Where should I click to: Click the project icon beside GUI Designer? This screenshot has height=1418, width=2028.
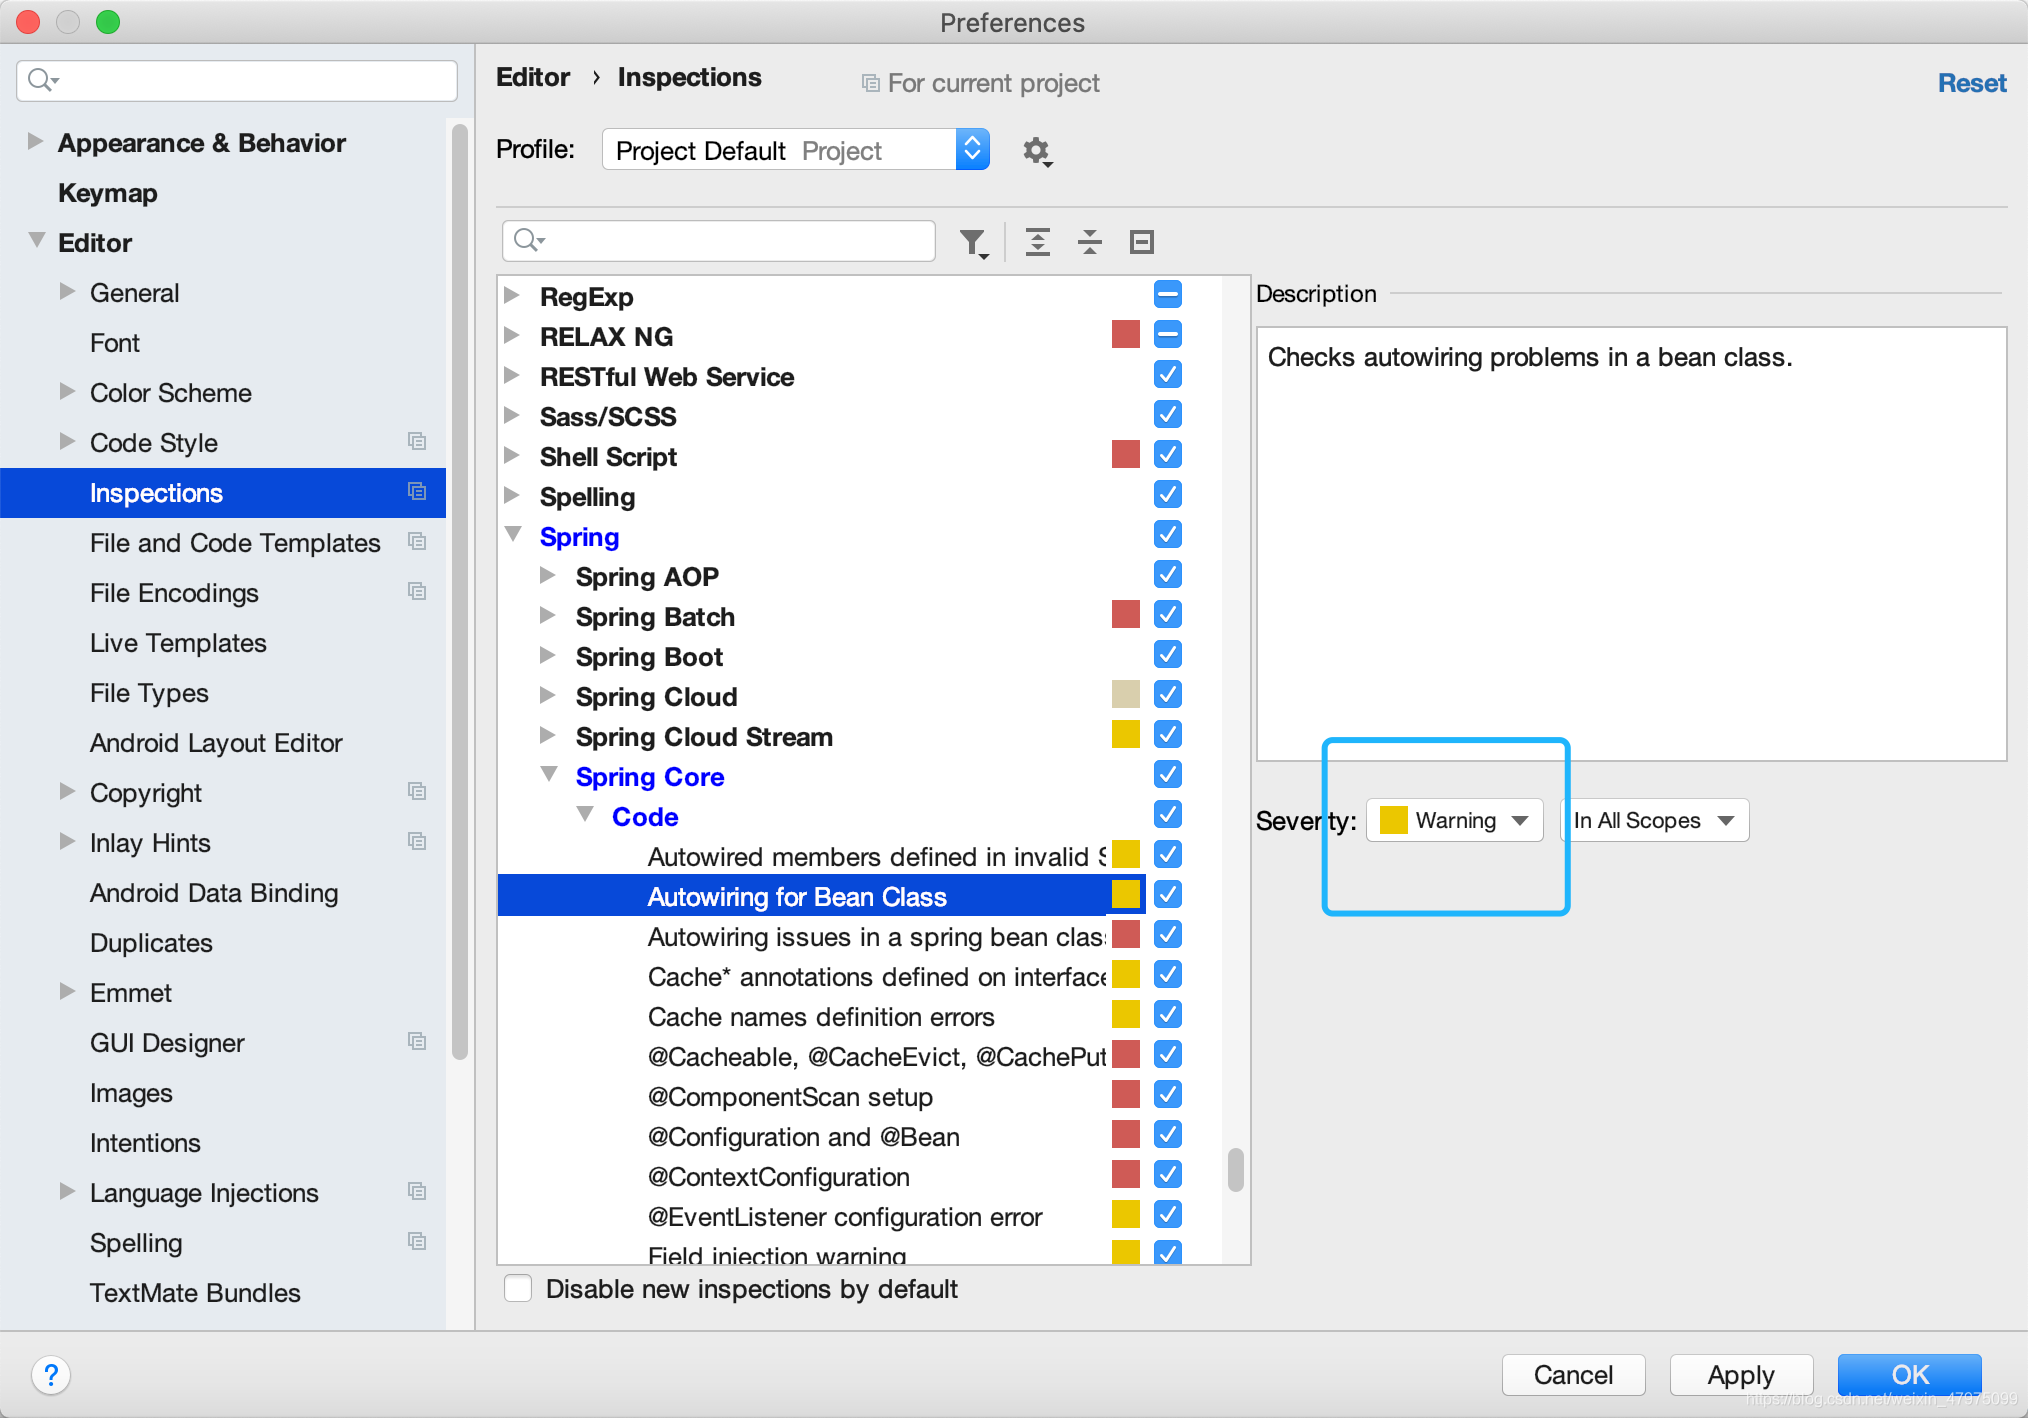tap(417, 1041)
